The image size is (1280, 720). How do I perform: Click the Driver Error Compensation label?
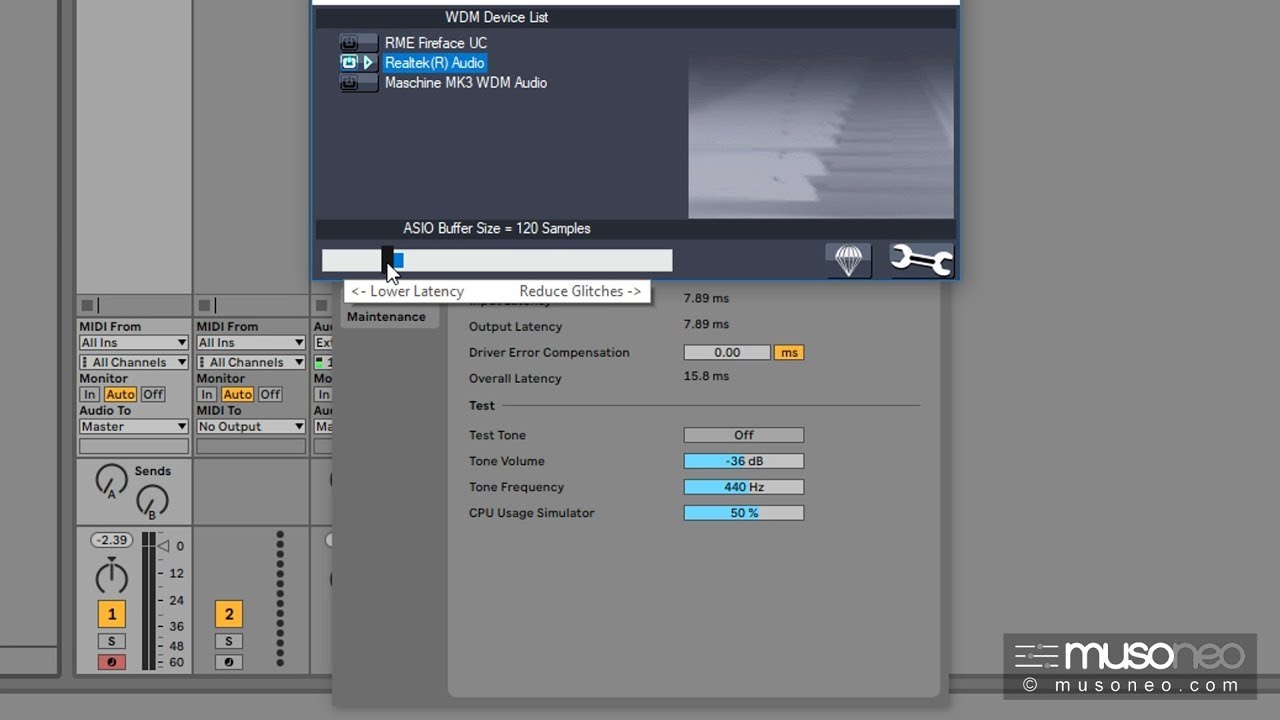click(x=549, y=352)
